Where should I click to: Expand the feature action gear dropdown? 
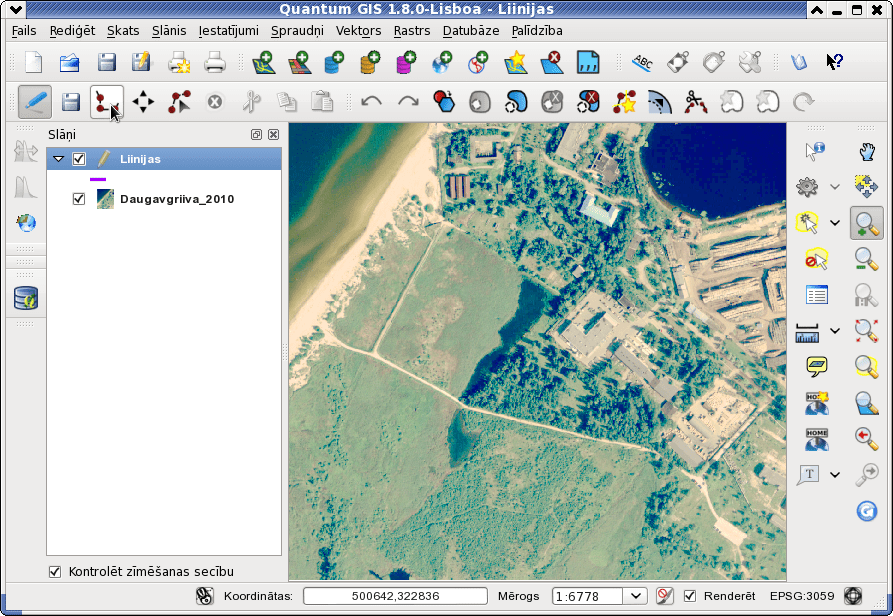coord(835,186)
